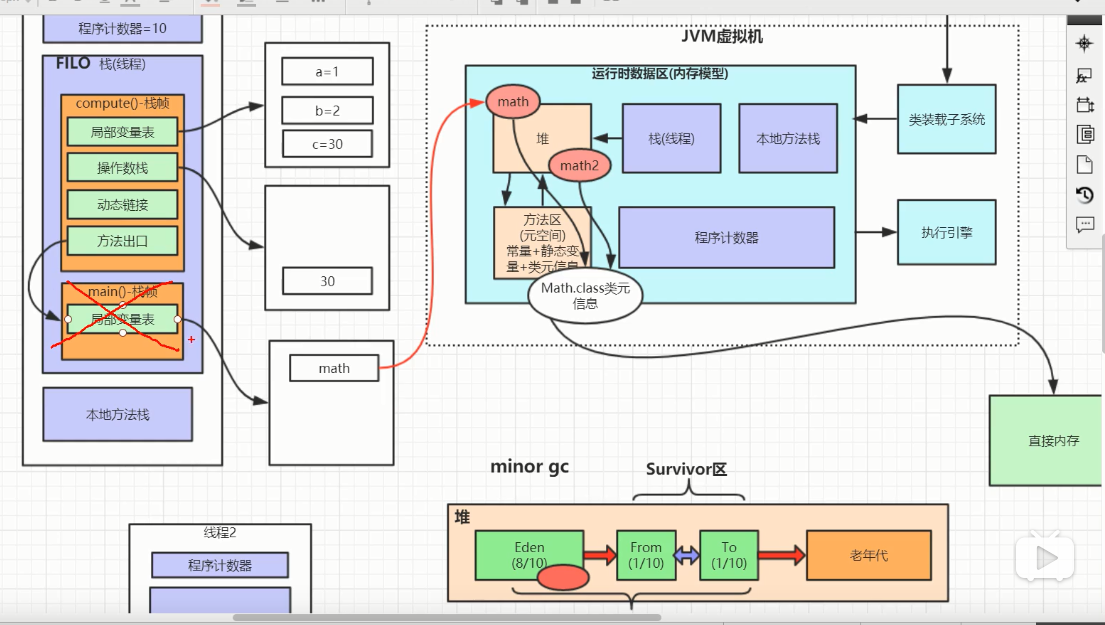Screen dimensions: 1105x625
Task: Select the 执行引擎 box
Action: click(946, 233)
